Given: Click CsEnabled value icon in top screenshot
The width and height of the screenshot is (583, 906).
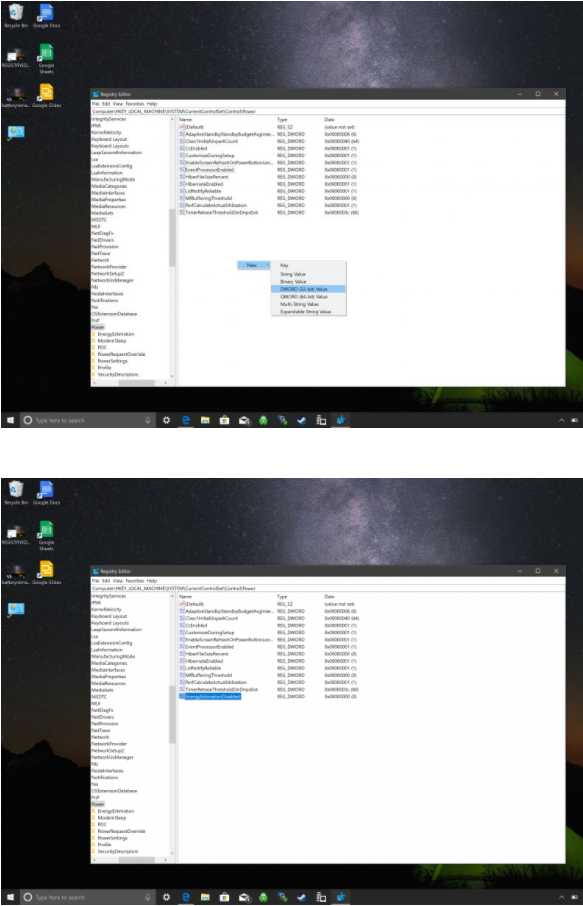Looking at the screenshot, I should click(181, 148).
